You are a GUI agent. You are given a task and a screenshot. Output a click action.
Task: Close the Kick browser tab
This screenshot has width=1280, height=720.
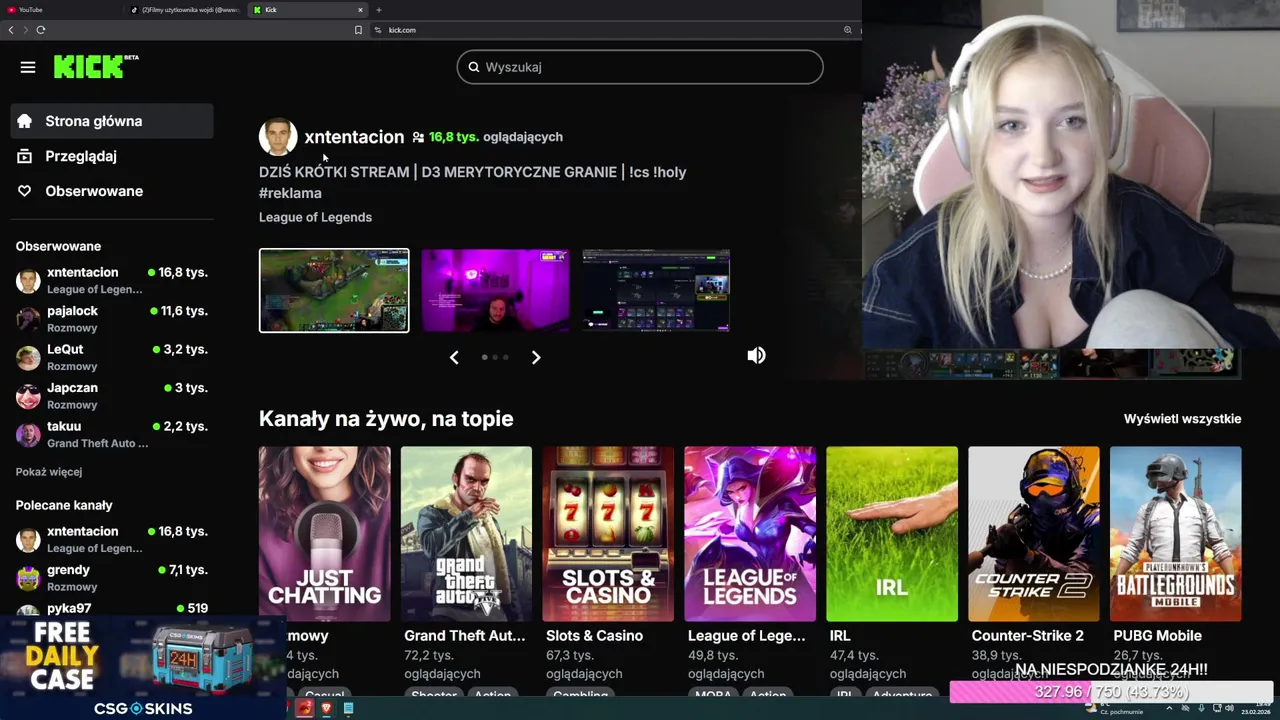pyautogui.click(x=360, y=10)
